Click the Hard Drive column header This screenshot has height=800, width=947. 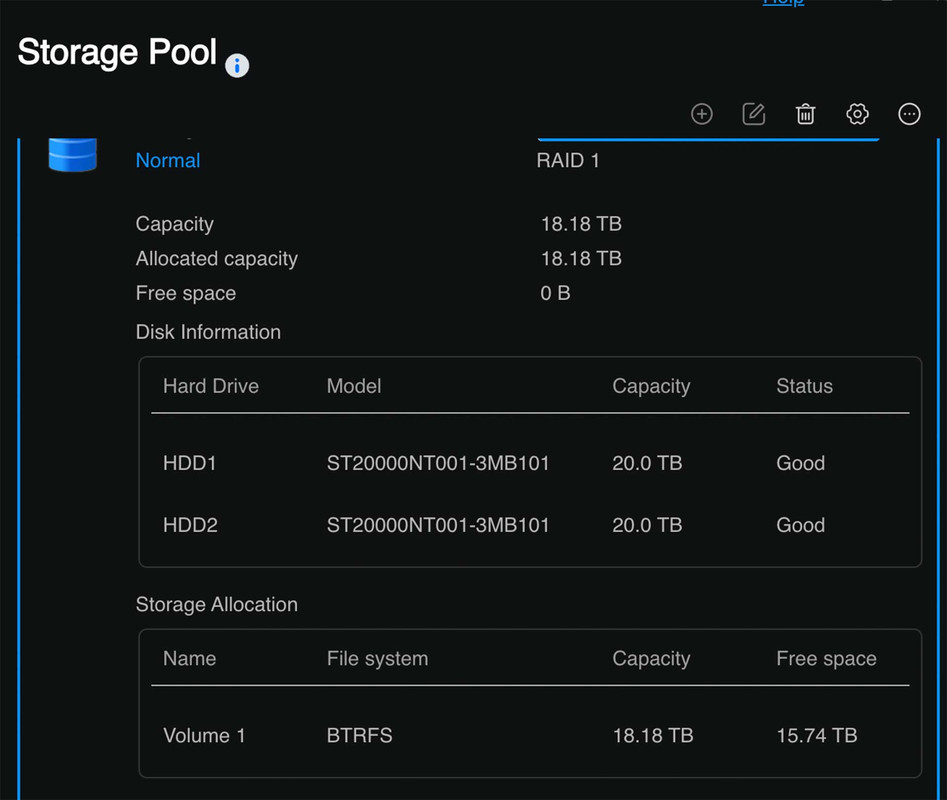point(211,386)
